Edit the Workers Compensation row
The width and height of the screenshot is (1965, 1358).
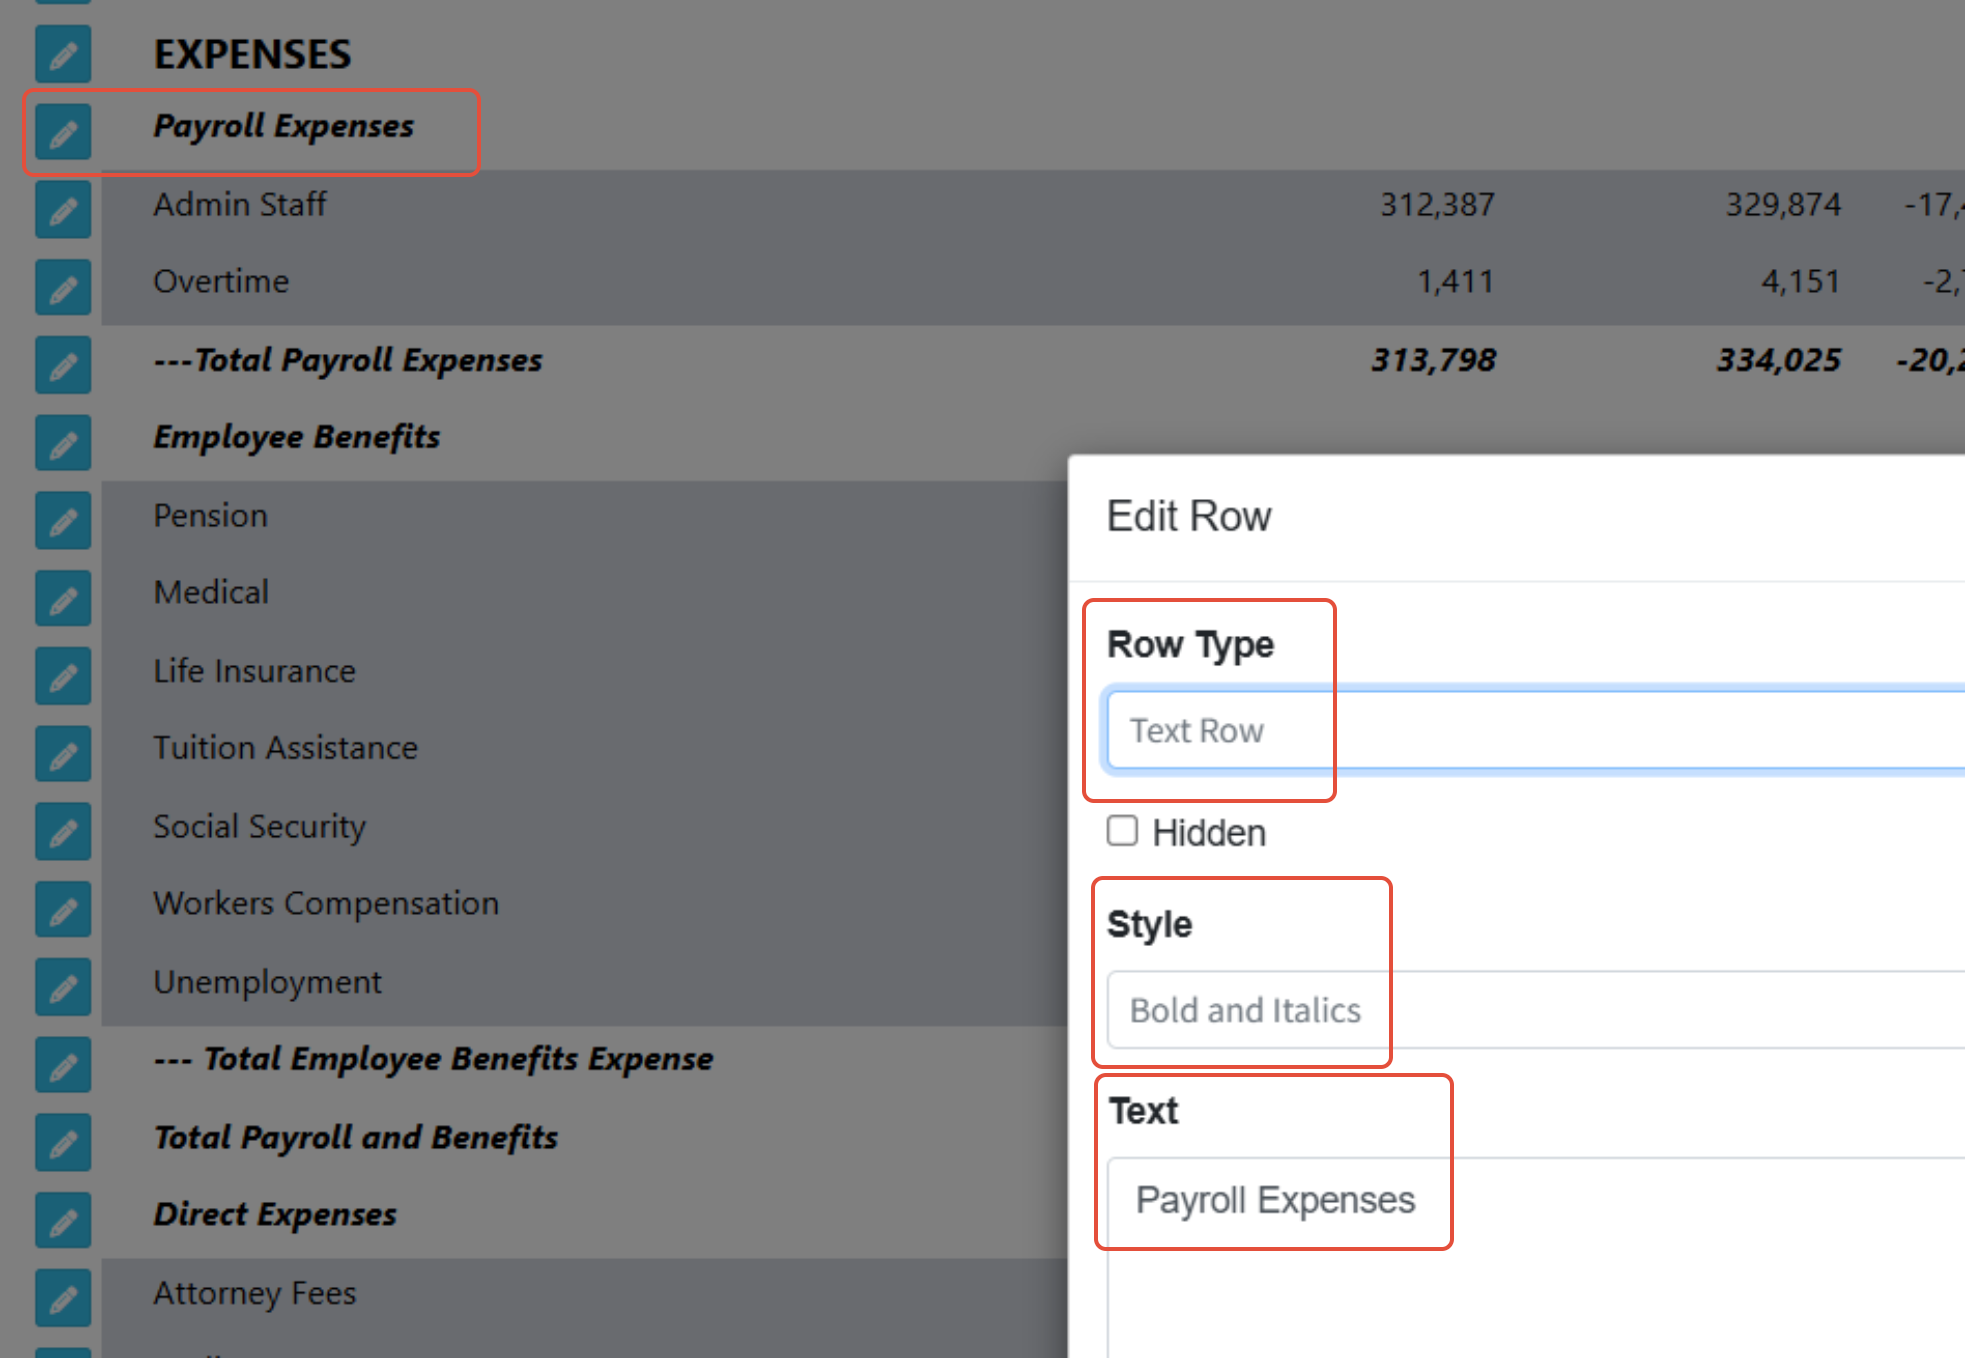(x=63, y=910)
